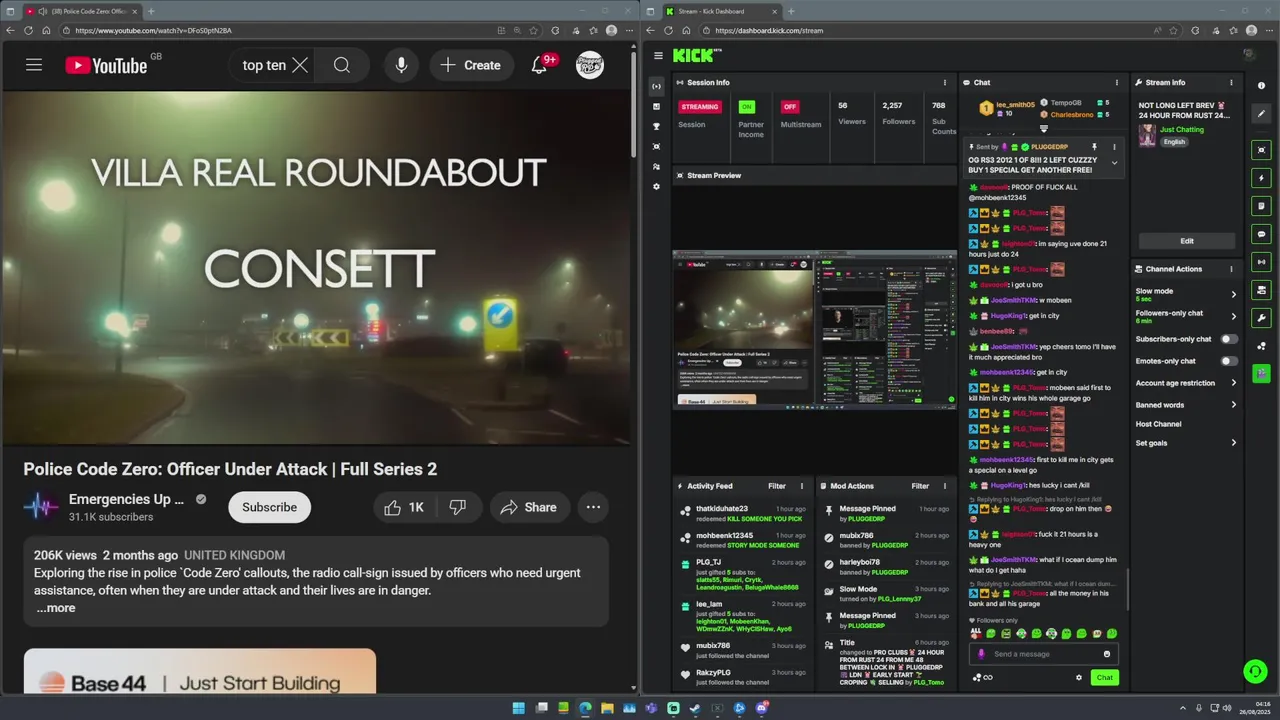
Task: Click Edit in Stream Info panel
Action: click(1186, 241)
